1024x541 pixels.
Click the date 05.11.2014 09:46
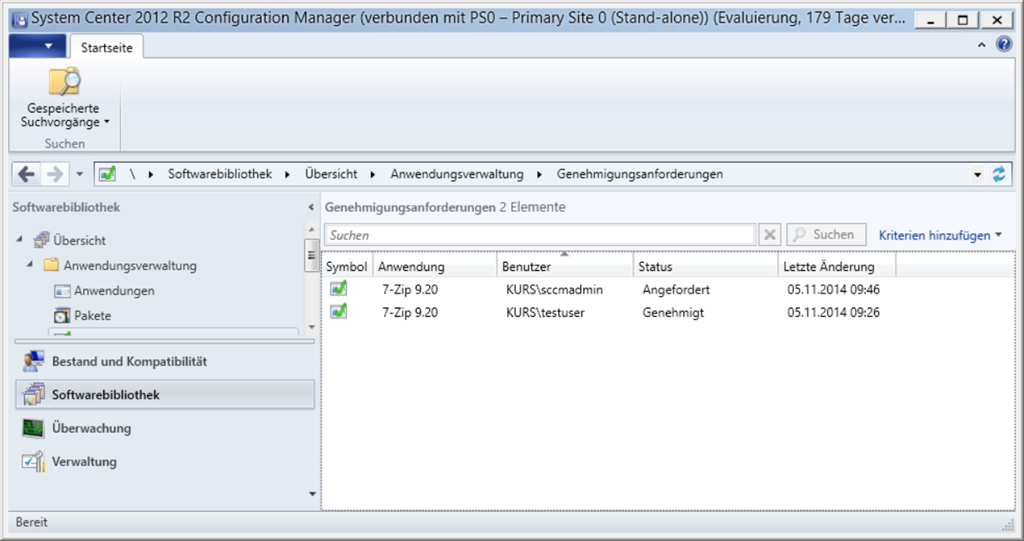[x=833, y=289]
